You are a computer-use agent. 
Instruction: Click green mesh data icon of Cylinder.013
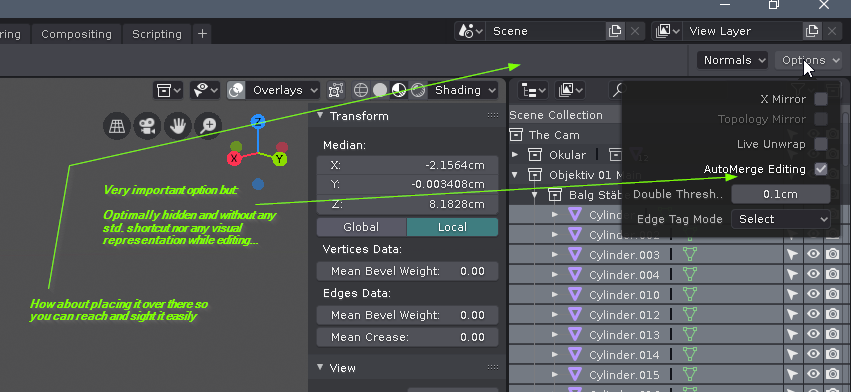click(689, 335)
